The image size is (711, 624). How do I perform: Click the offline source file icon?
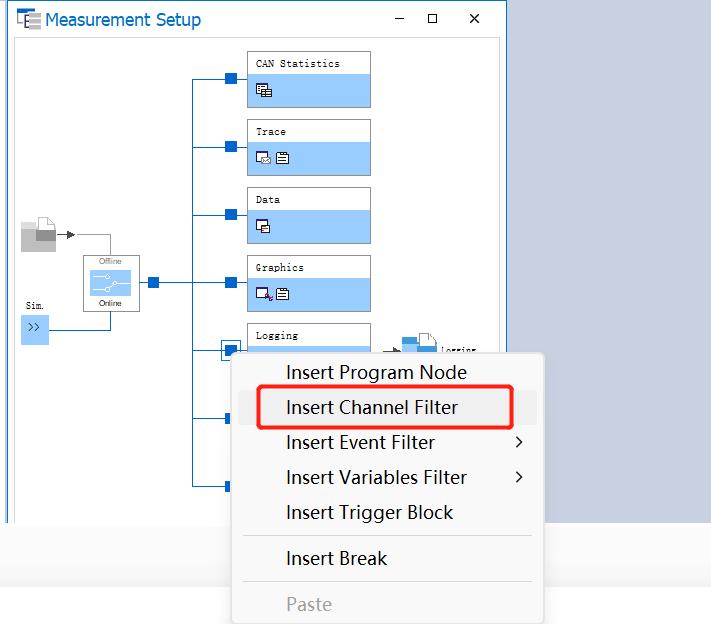pos(39,235)
